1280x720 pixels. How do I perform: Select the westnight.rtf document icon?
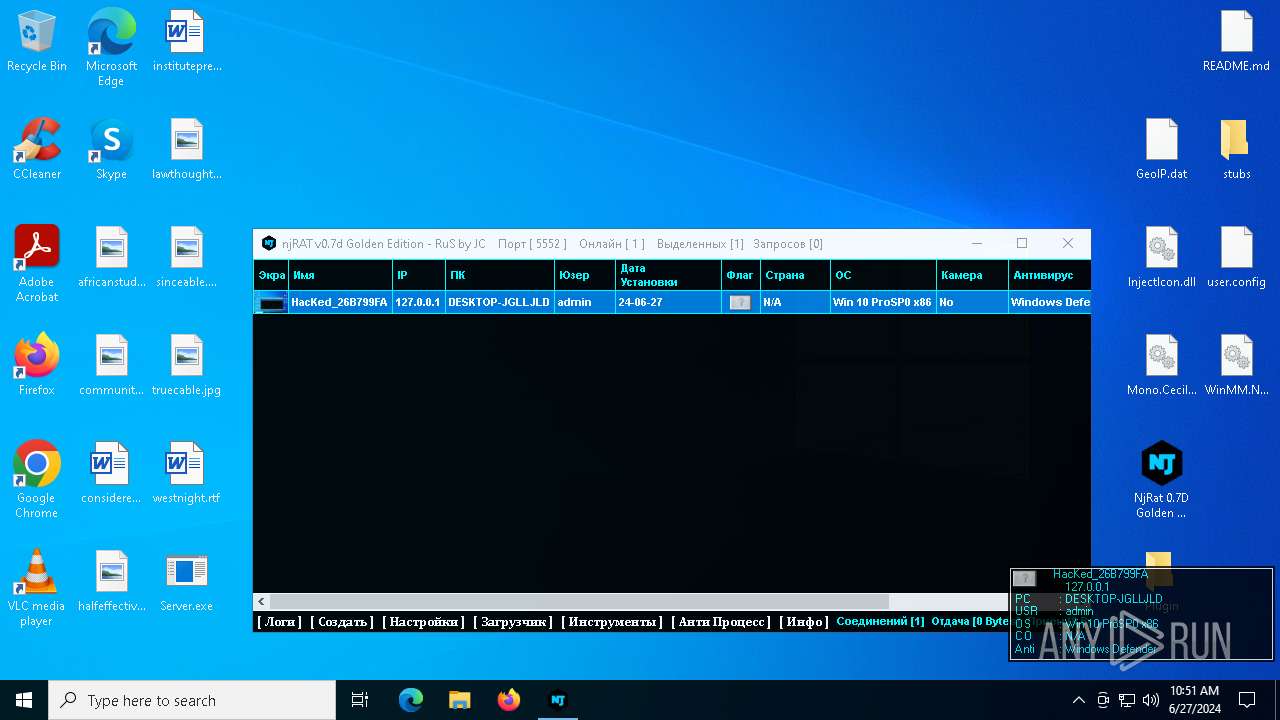[186, 474]
